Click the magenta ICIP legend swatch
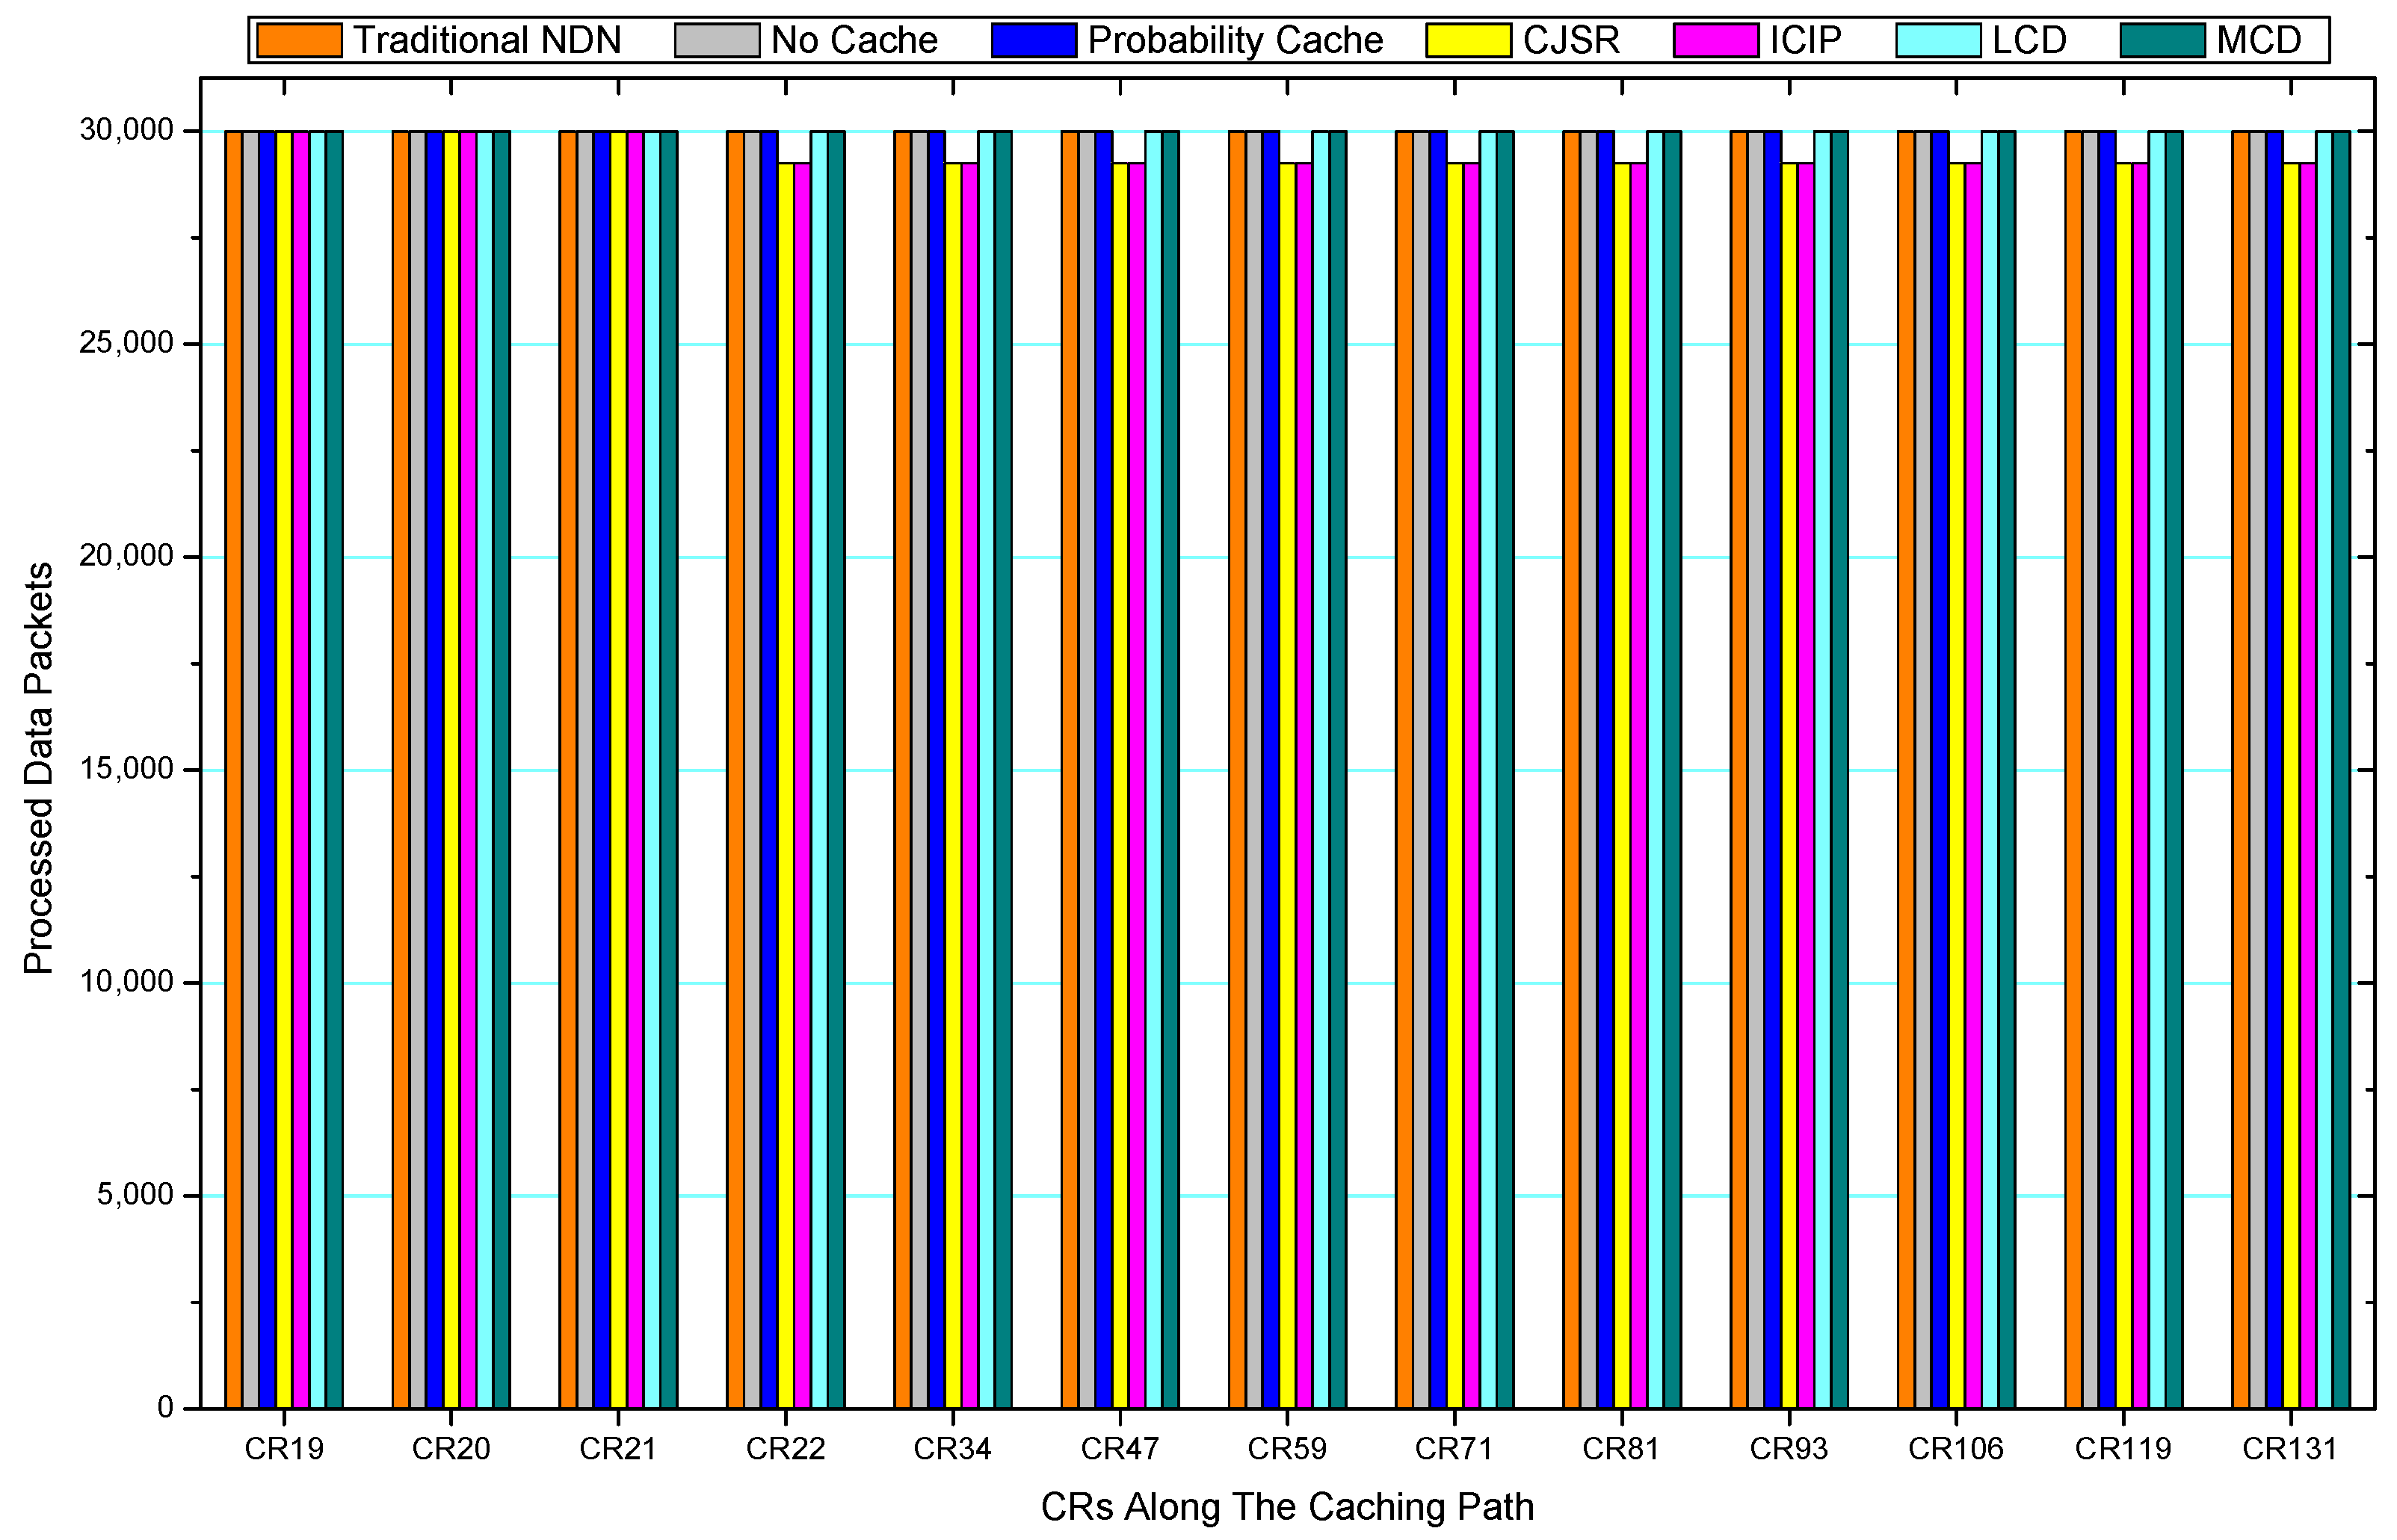 1715,41
